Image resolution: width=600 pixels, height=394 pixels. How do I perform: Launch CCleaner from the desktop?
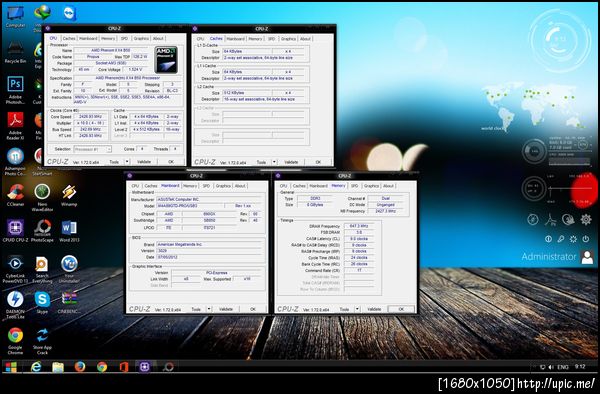pos(15,195)
